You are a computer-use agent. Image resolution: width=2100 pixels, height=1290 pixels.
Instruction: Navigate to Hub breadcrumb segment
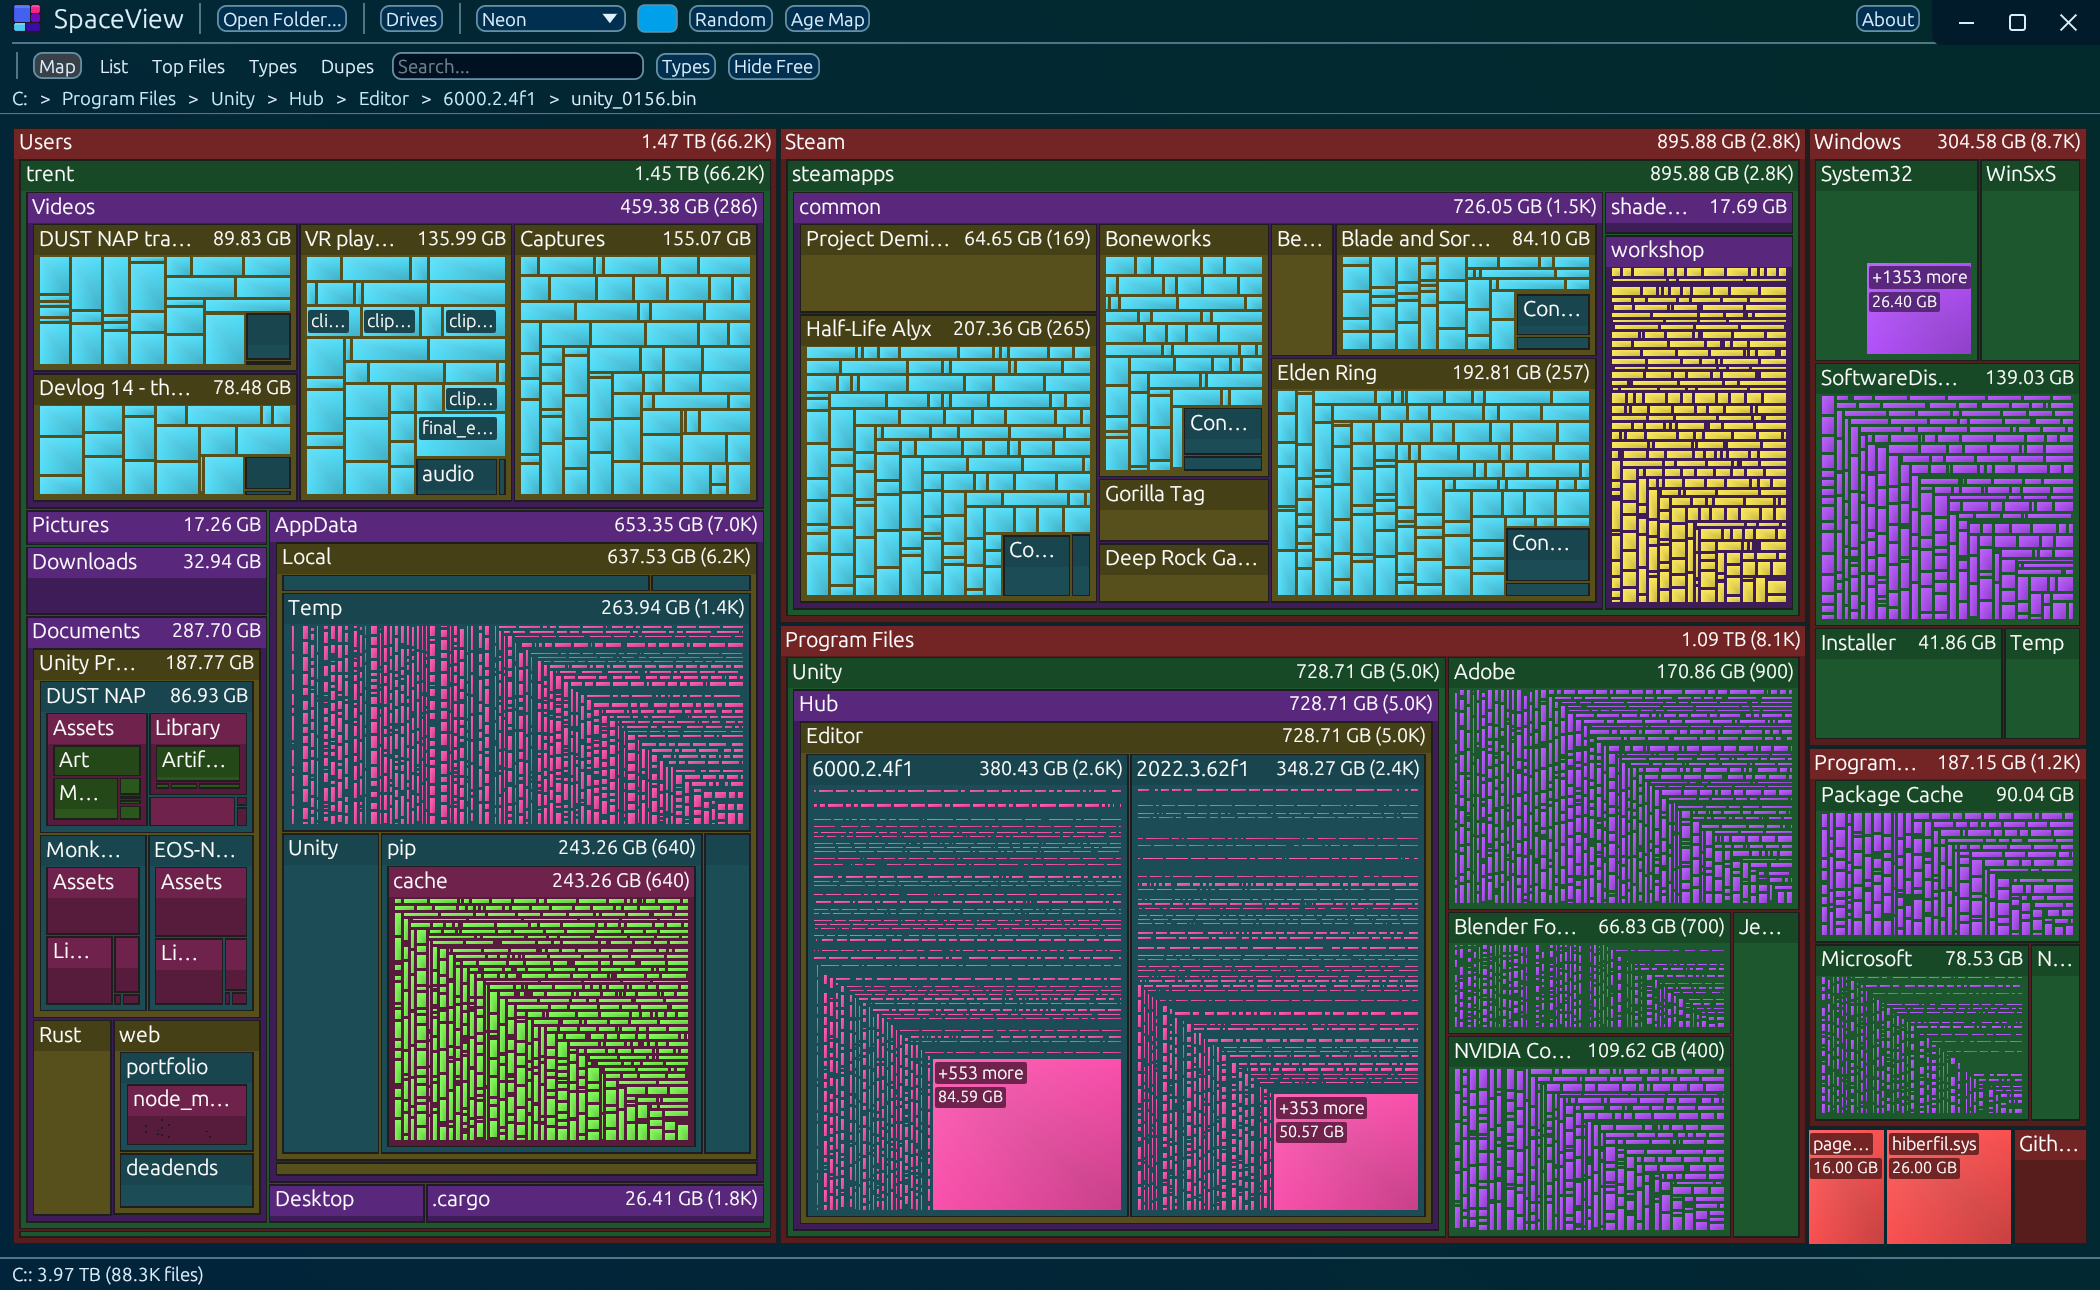306,98
